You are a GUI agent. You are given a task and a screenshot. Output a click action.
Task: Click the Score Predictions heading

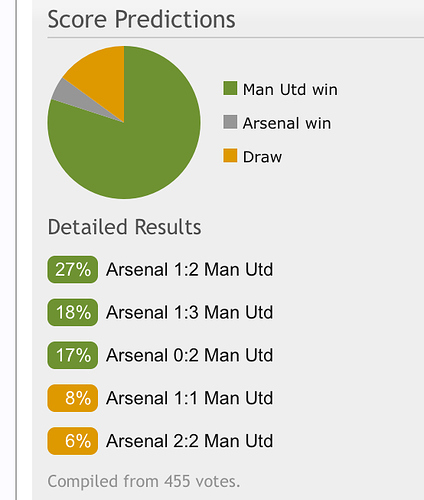[142, 19]
